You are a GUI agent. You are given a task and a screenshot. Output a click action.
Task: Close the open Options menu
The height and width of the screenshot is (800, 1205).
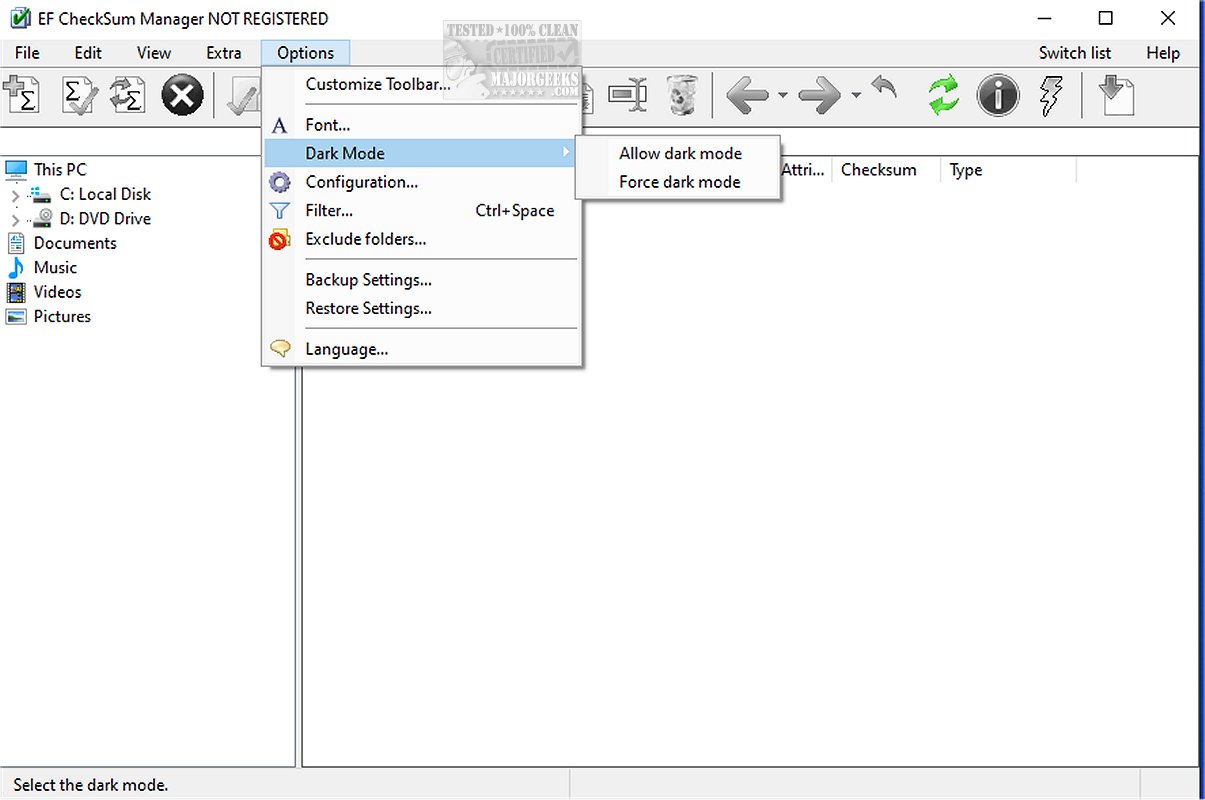tap(305, 53)
